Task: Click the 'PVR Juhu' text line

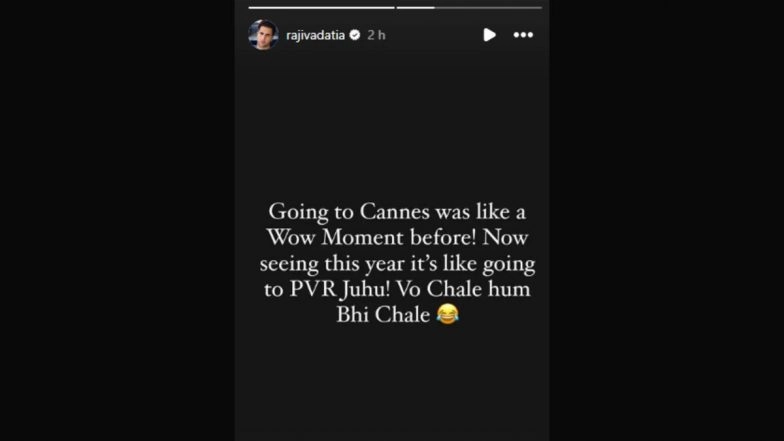Action: 397,288
